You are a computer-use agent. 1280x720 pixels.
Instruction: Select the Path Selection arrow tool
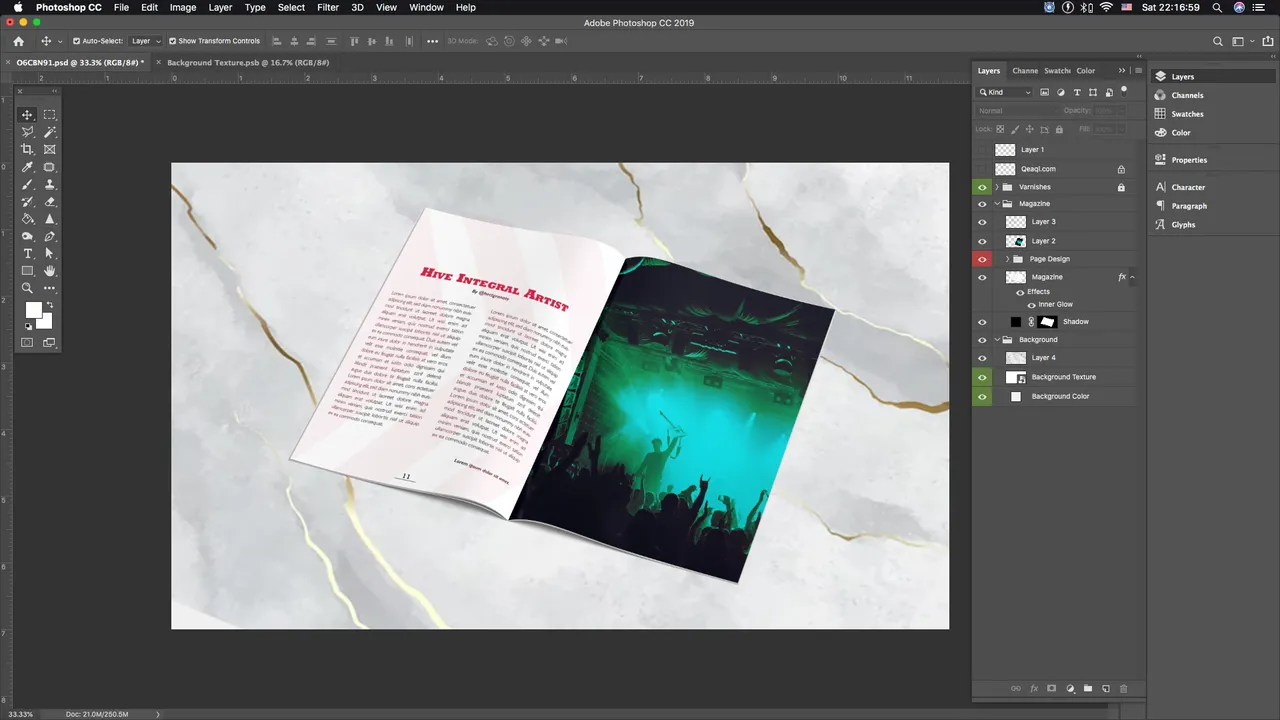coord(49,254)
